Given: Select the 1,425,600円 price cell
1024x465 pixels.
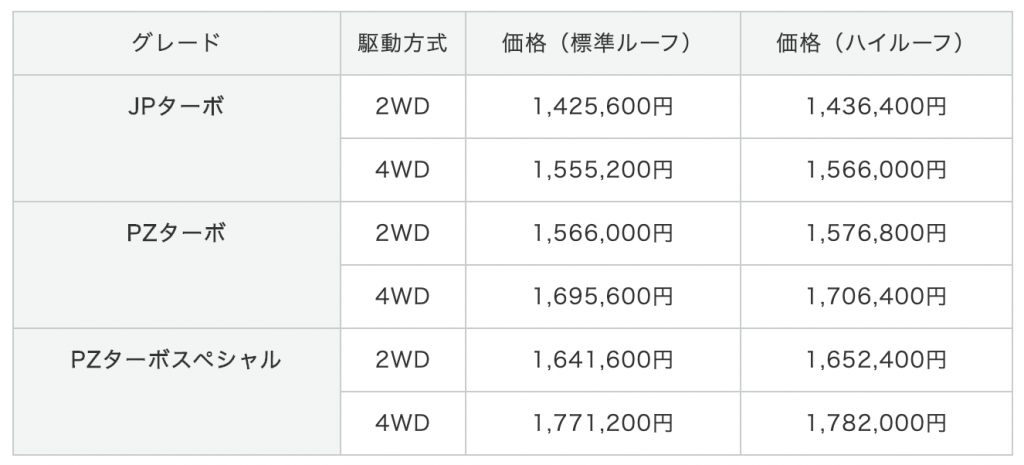Looking at the screenshot, I should [602, 107].
